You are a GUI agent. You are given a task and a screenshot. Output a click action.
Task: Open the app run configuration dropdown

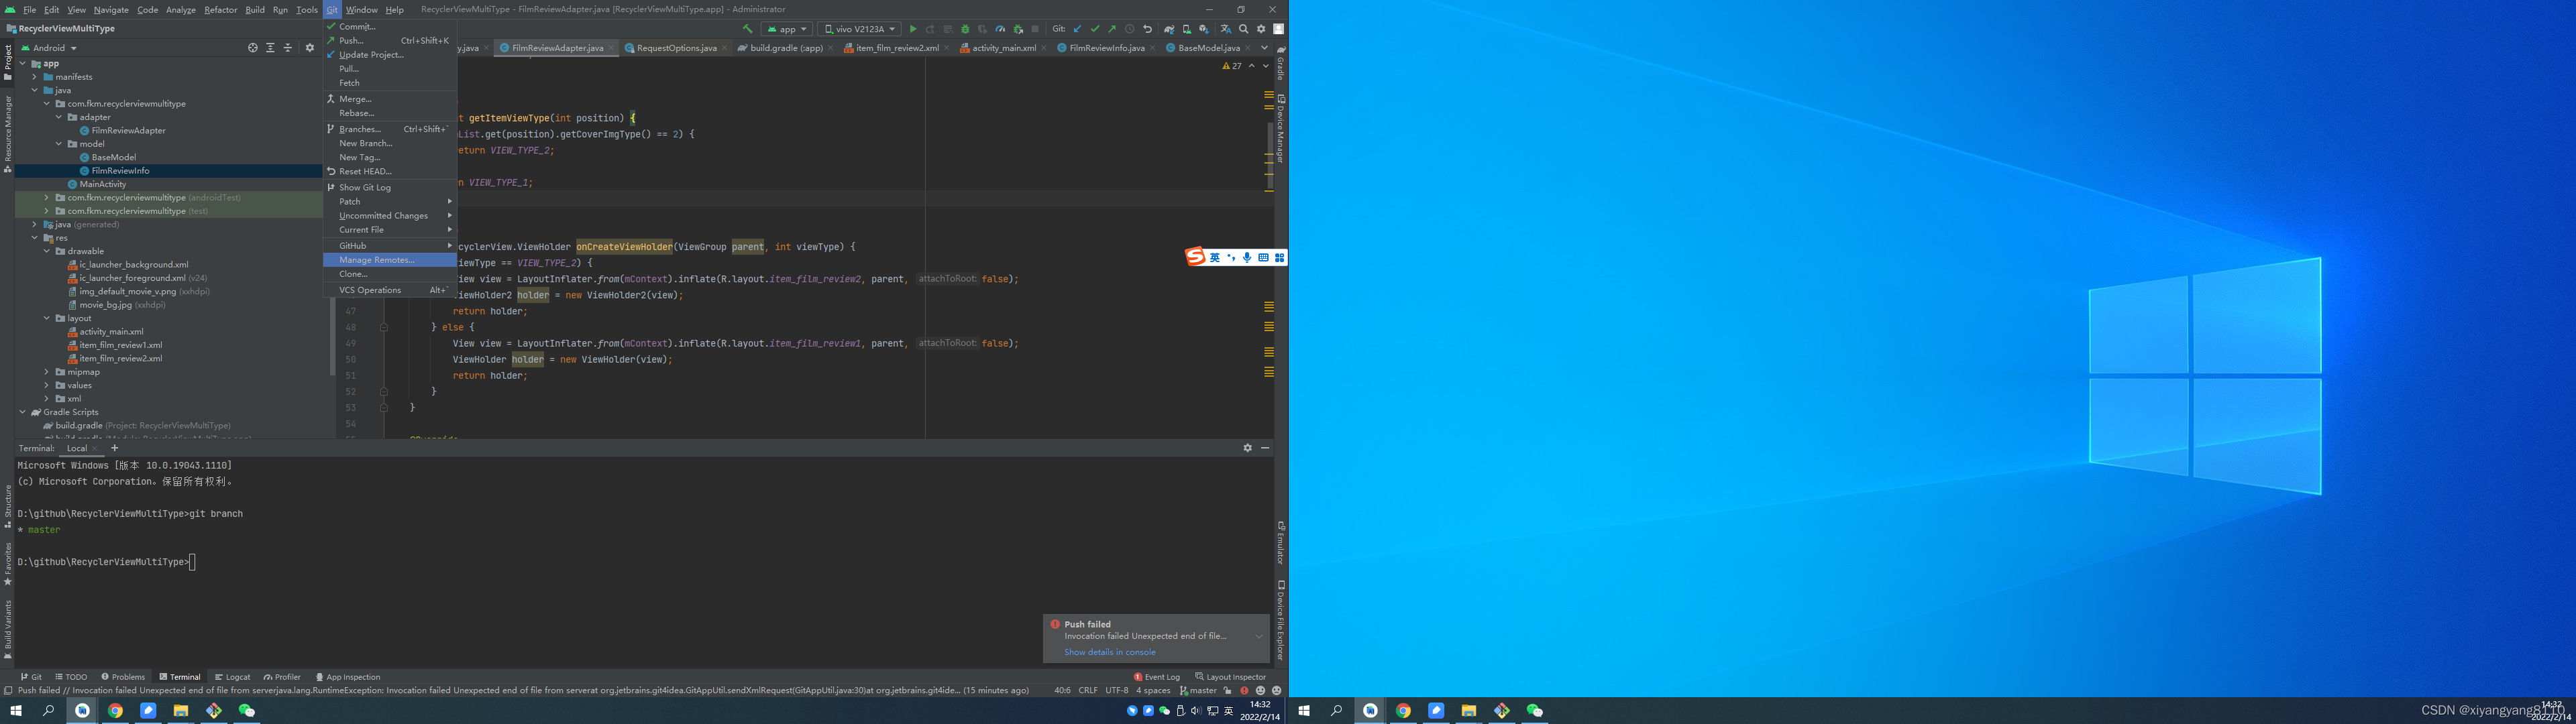[x=787, y=29]
